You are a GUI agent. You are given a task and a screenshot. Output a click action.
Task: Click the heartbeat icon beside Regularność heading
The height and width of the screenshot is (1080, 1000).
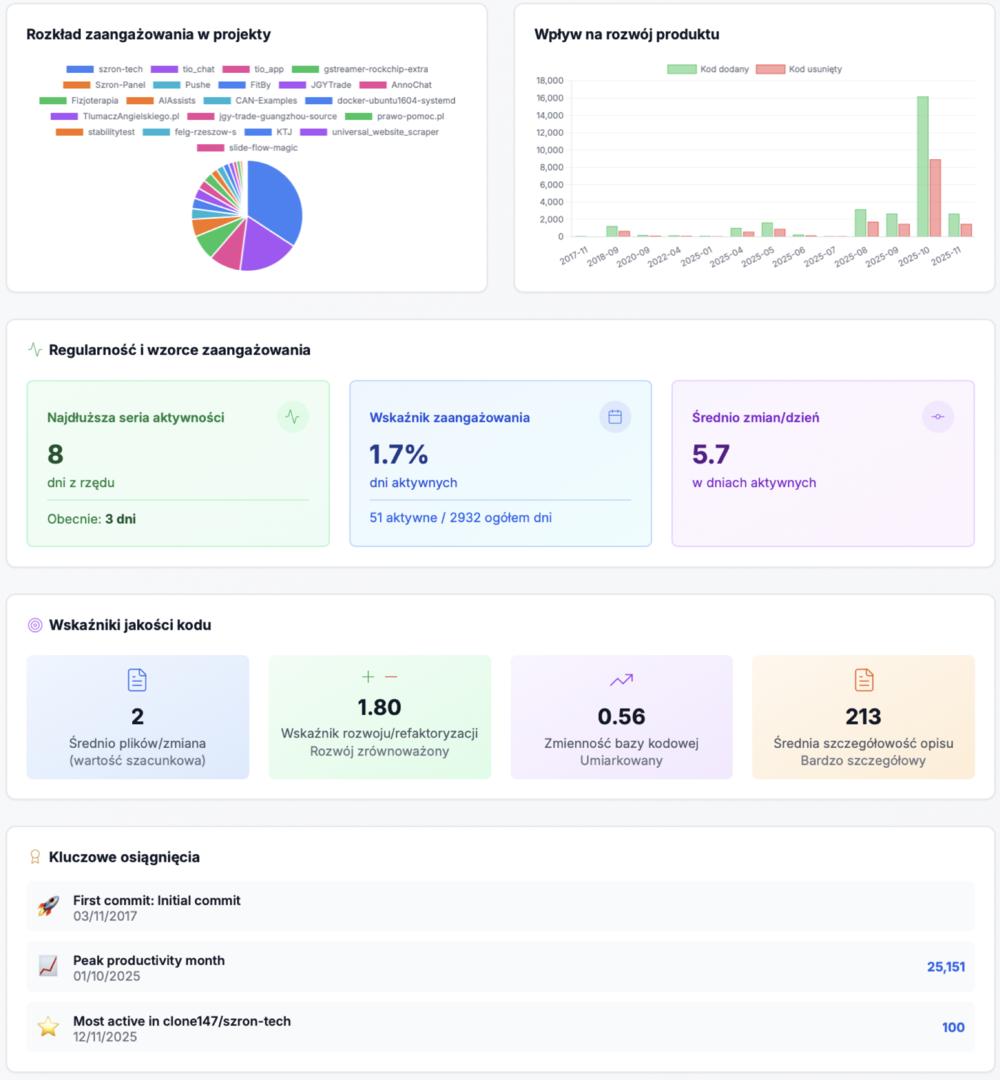(x=33, y=350)
